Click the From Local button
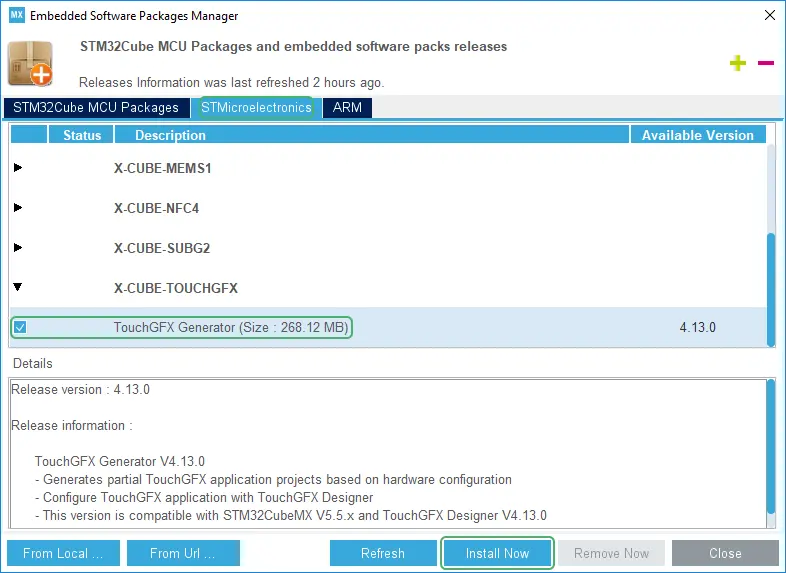786x573 pixels. pos(63,553)
